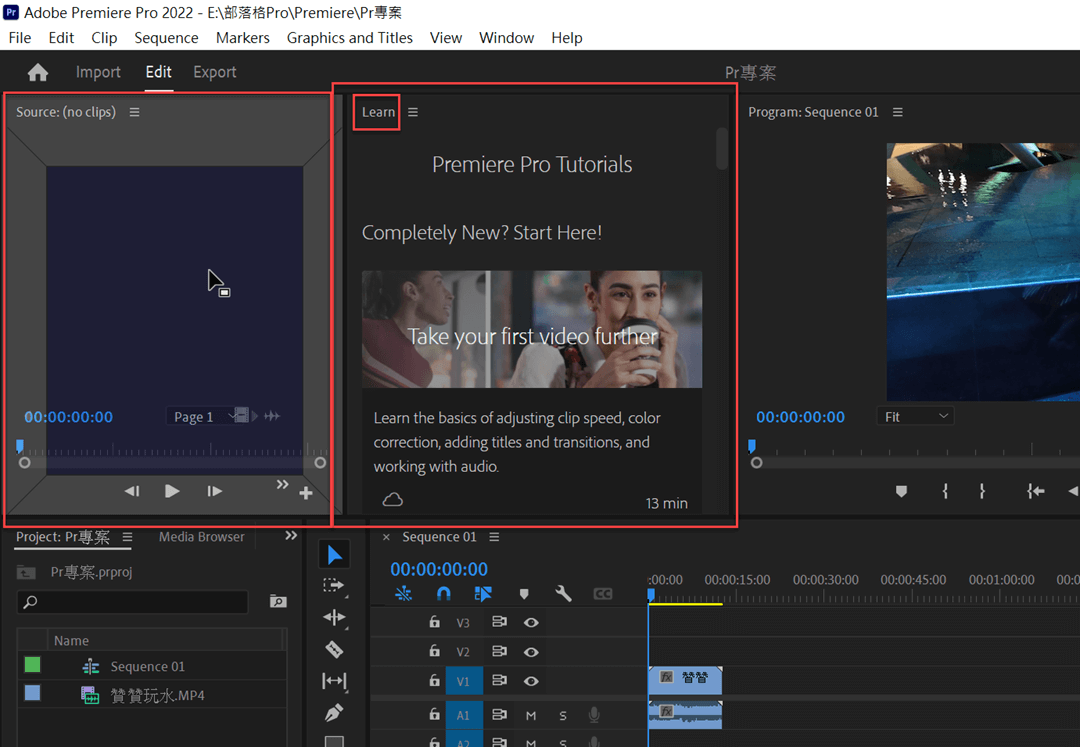
Task: Expand hidden Project panel tabs chevron
Action: (291, 536)
